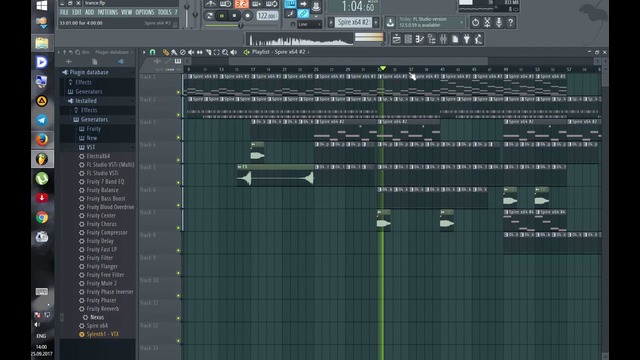This screenshot has height=360, width=640.
Task: Toggle pattern/song mode switch
Action: click(210, 16)
